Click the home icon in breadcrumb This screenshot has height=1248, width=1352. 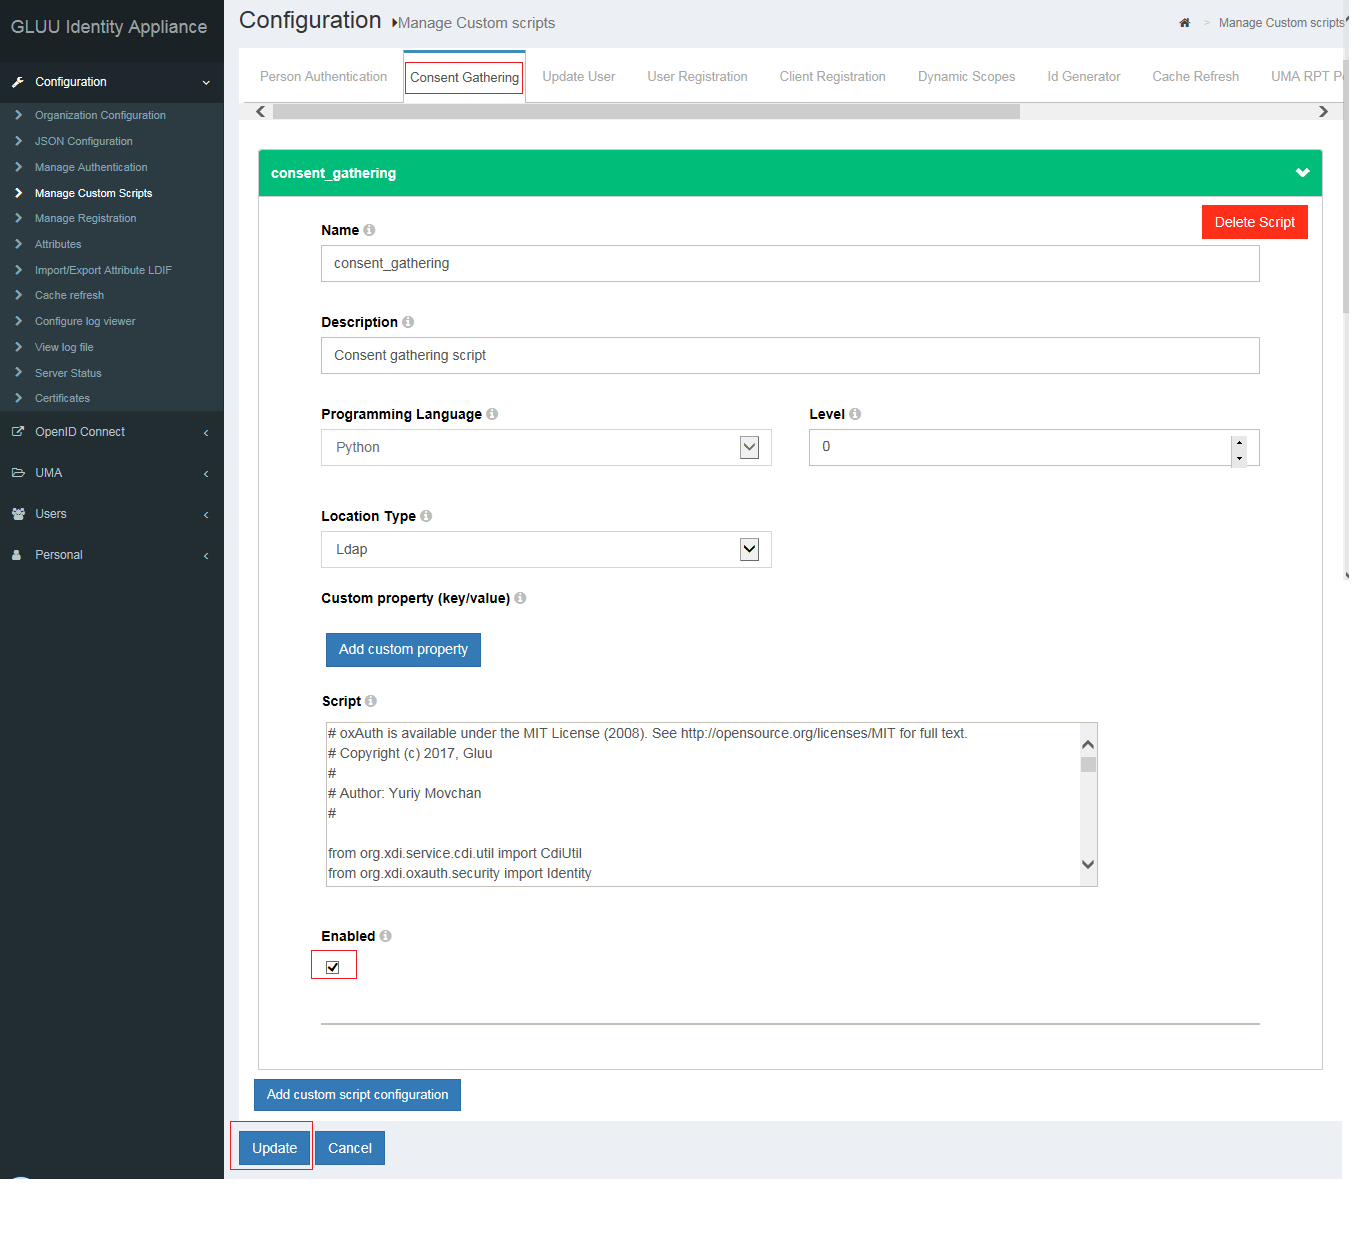pyautogui.click(x=1184, y=23)
